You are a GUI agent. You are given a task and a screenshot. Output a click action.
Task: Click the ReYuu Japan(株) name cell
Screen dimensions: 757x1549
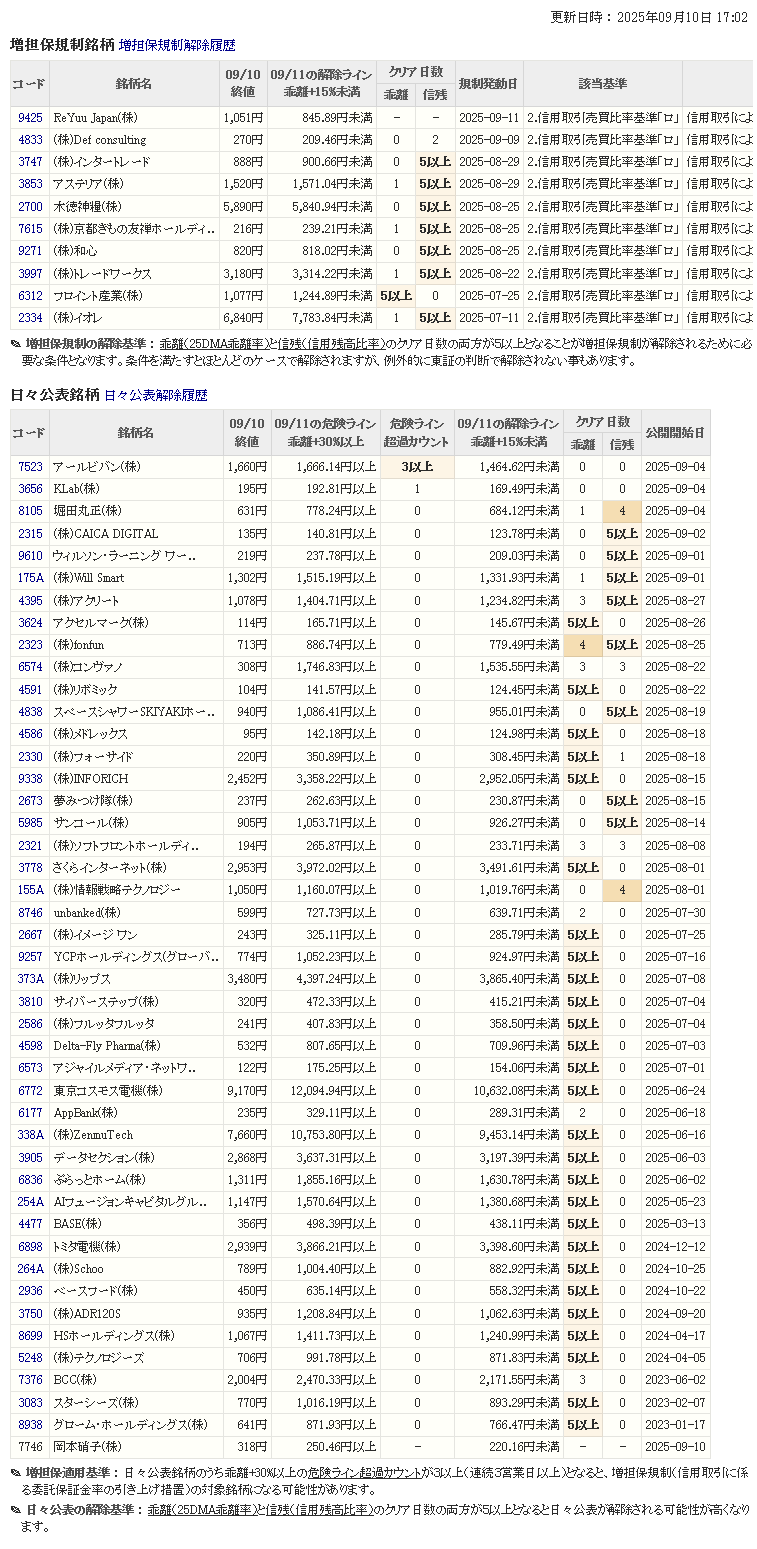[134, 118]
